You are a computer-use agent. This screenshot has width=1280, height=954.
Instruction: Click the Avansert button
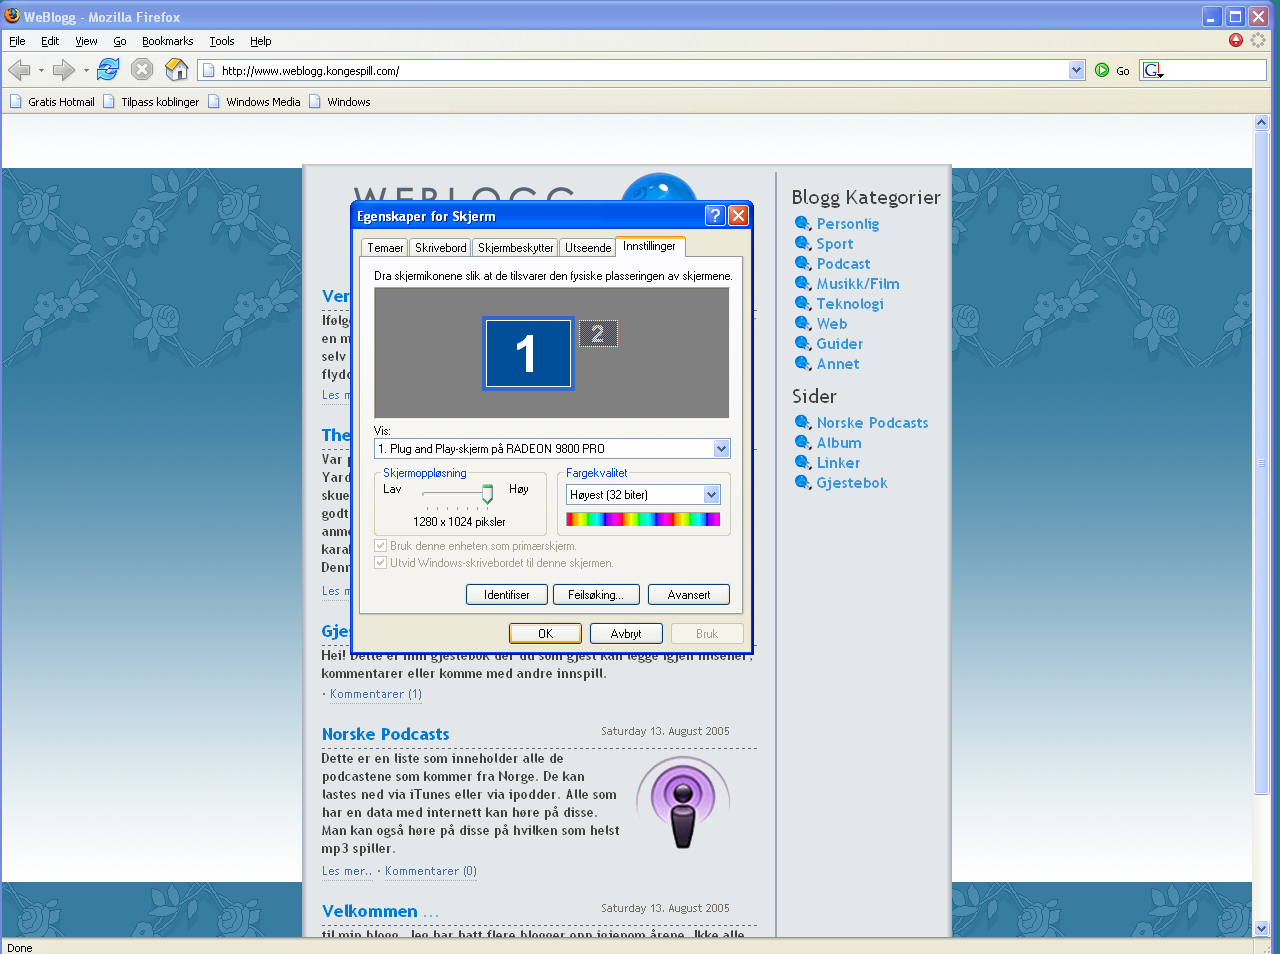[689, 594]
